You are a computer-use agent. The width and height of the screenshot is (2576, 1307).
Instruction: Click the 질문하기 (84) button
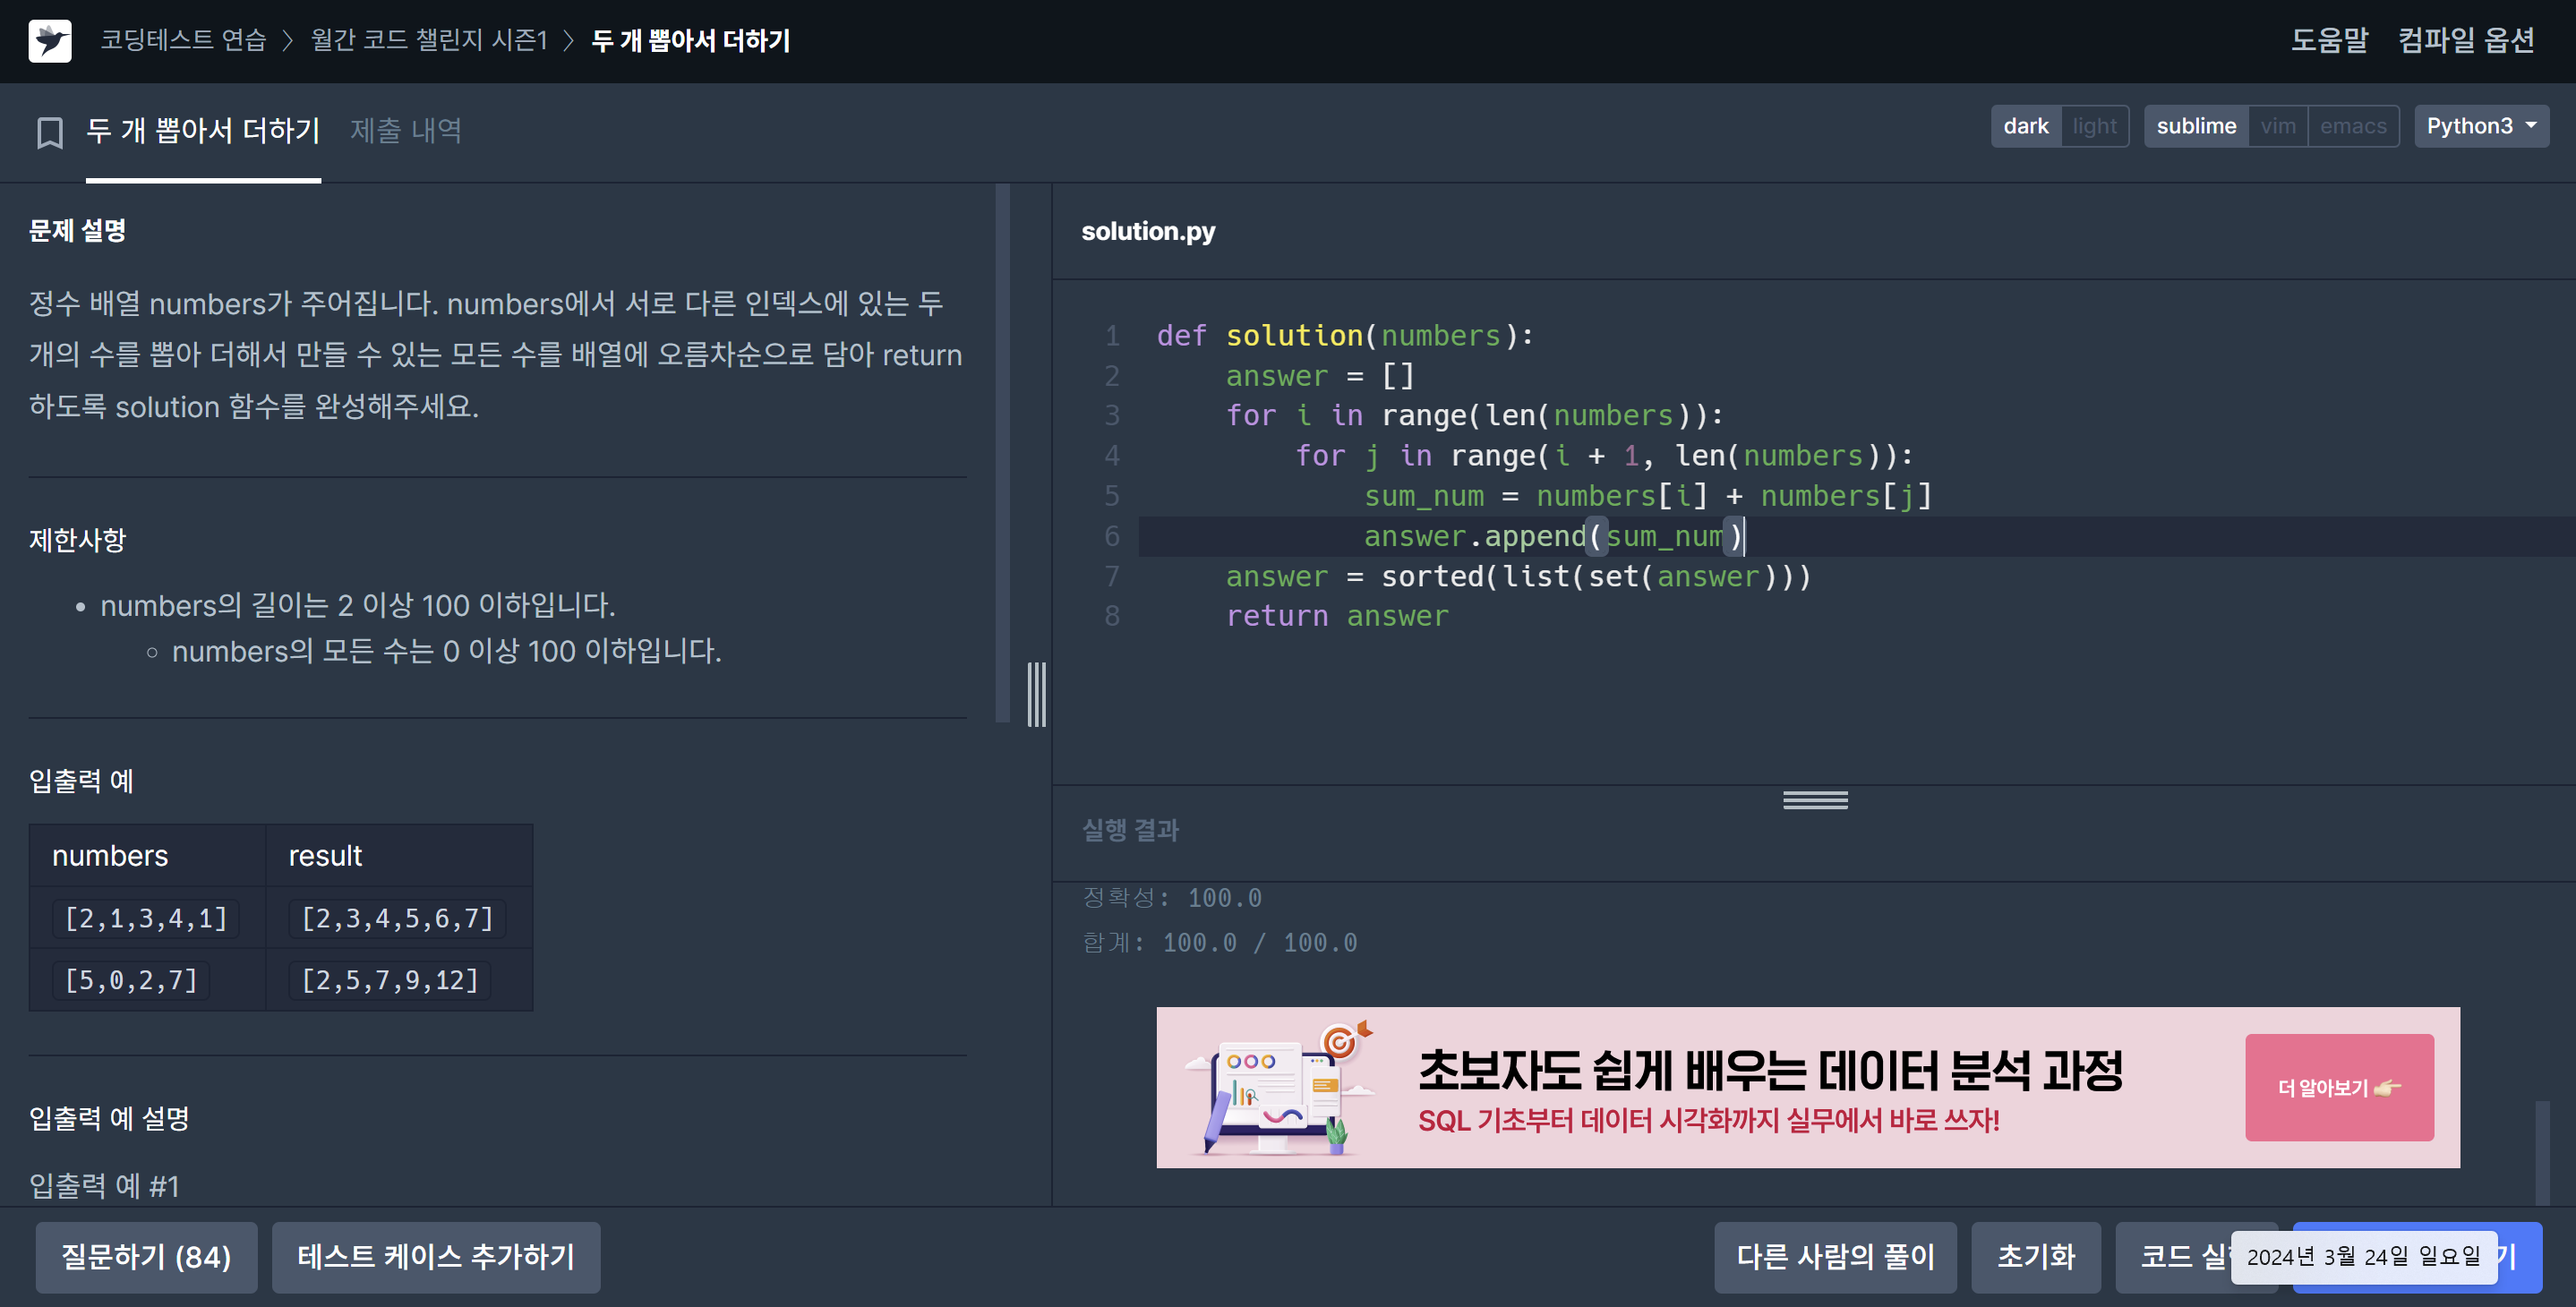pyautogui.click(x=146, y=1257)
